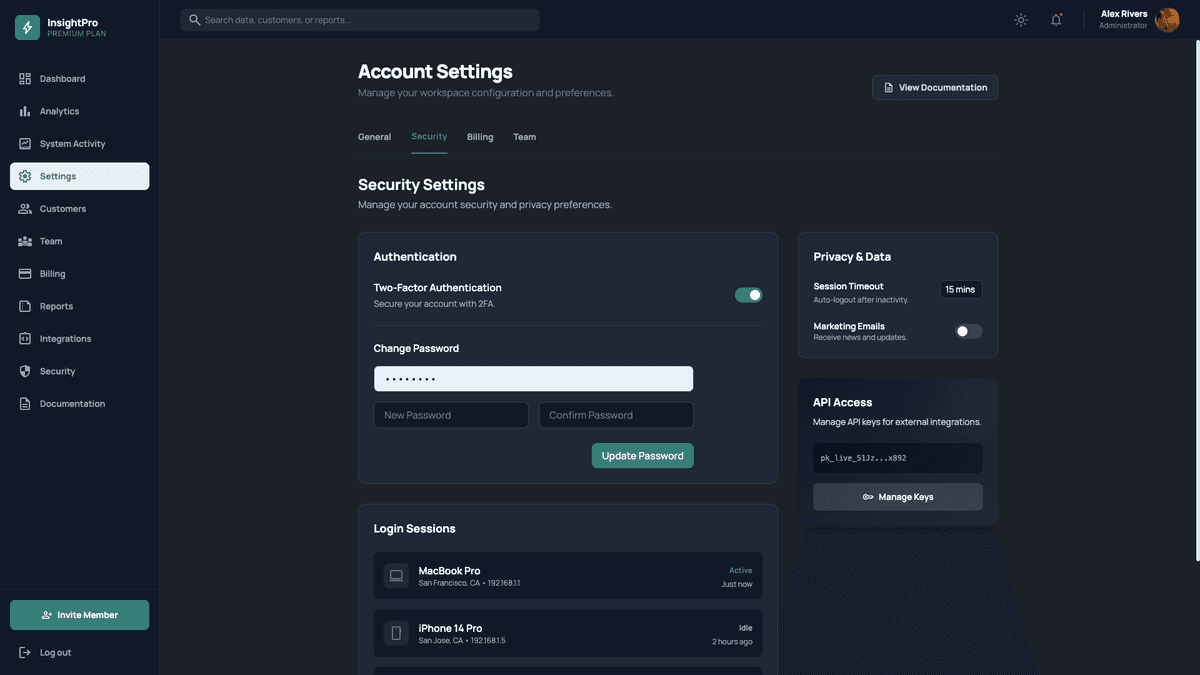The height and width of the screenshot is (675, 1200).
Task: Open the Security shield icon
Action: (22, 370)
